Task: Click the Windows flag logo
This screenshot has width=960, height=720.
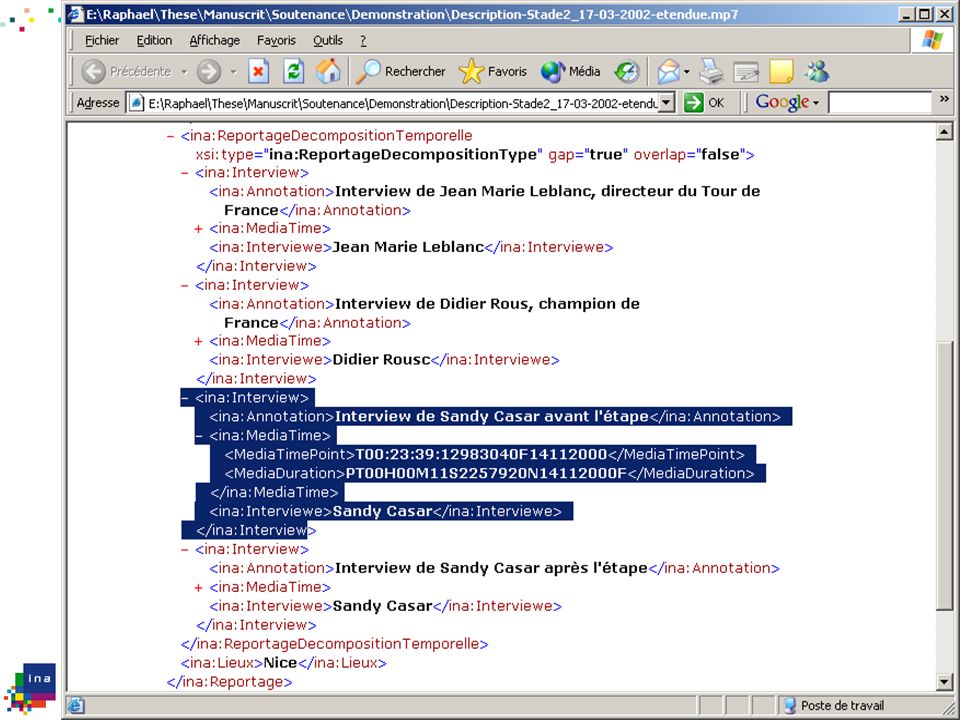Action: [932, 40]
